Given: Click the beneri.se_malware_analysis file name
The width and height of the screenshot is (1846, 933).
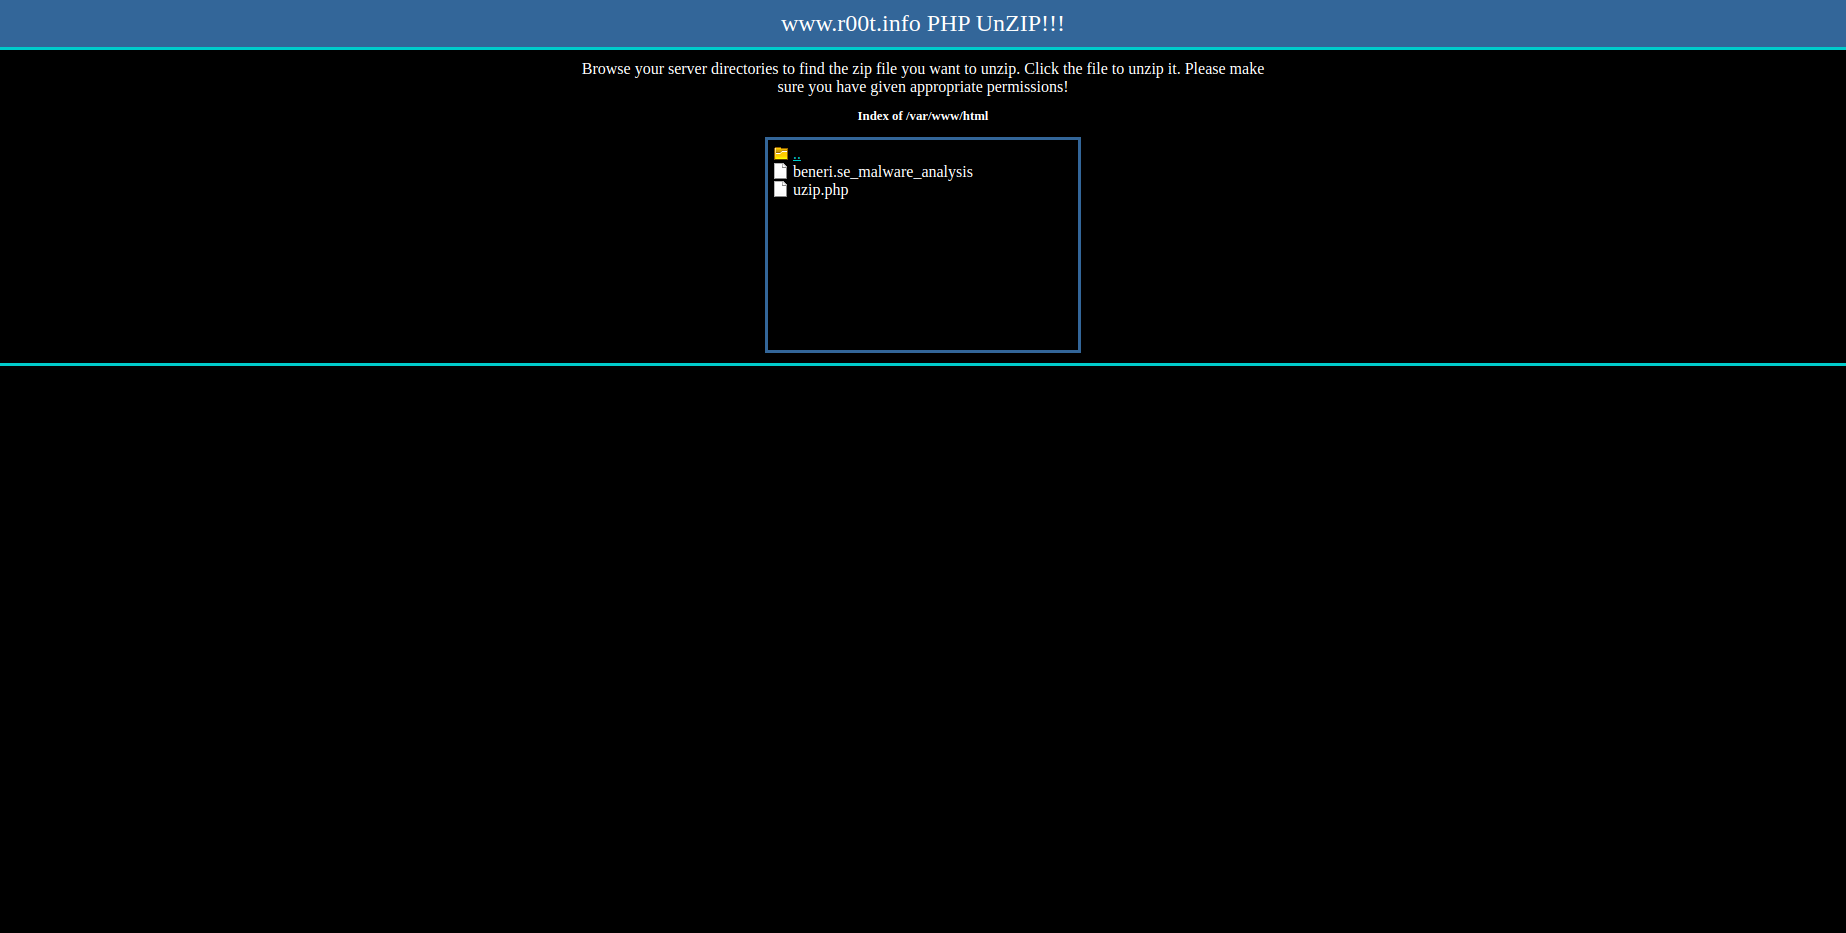Looking at the screenshot, I should (883, 172).
